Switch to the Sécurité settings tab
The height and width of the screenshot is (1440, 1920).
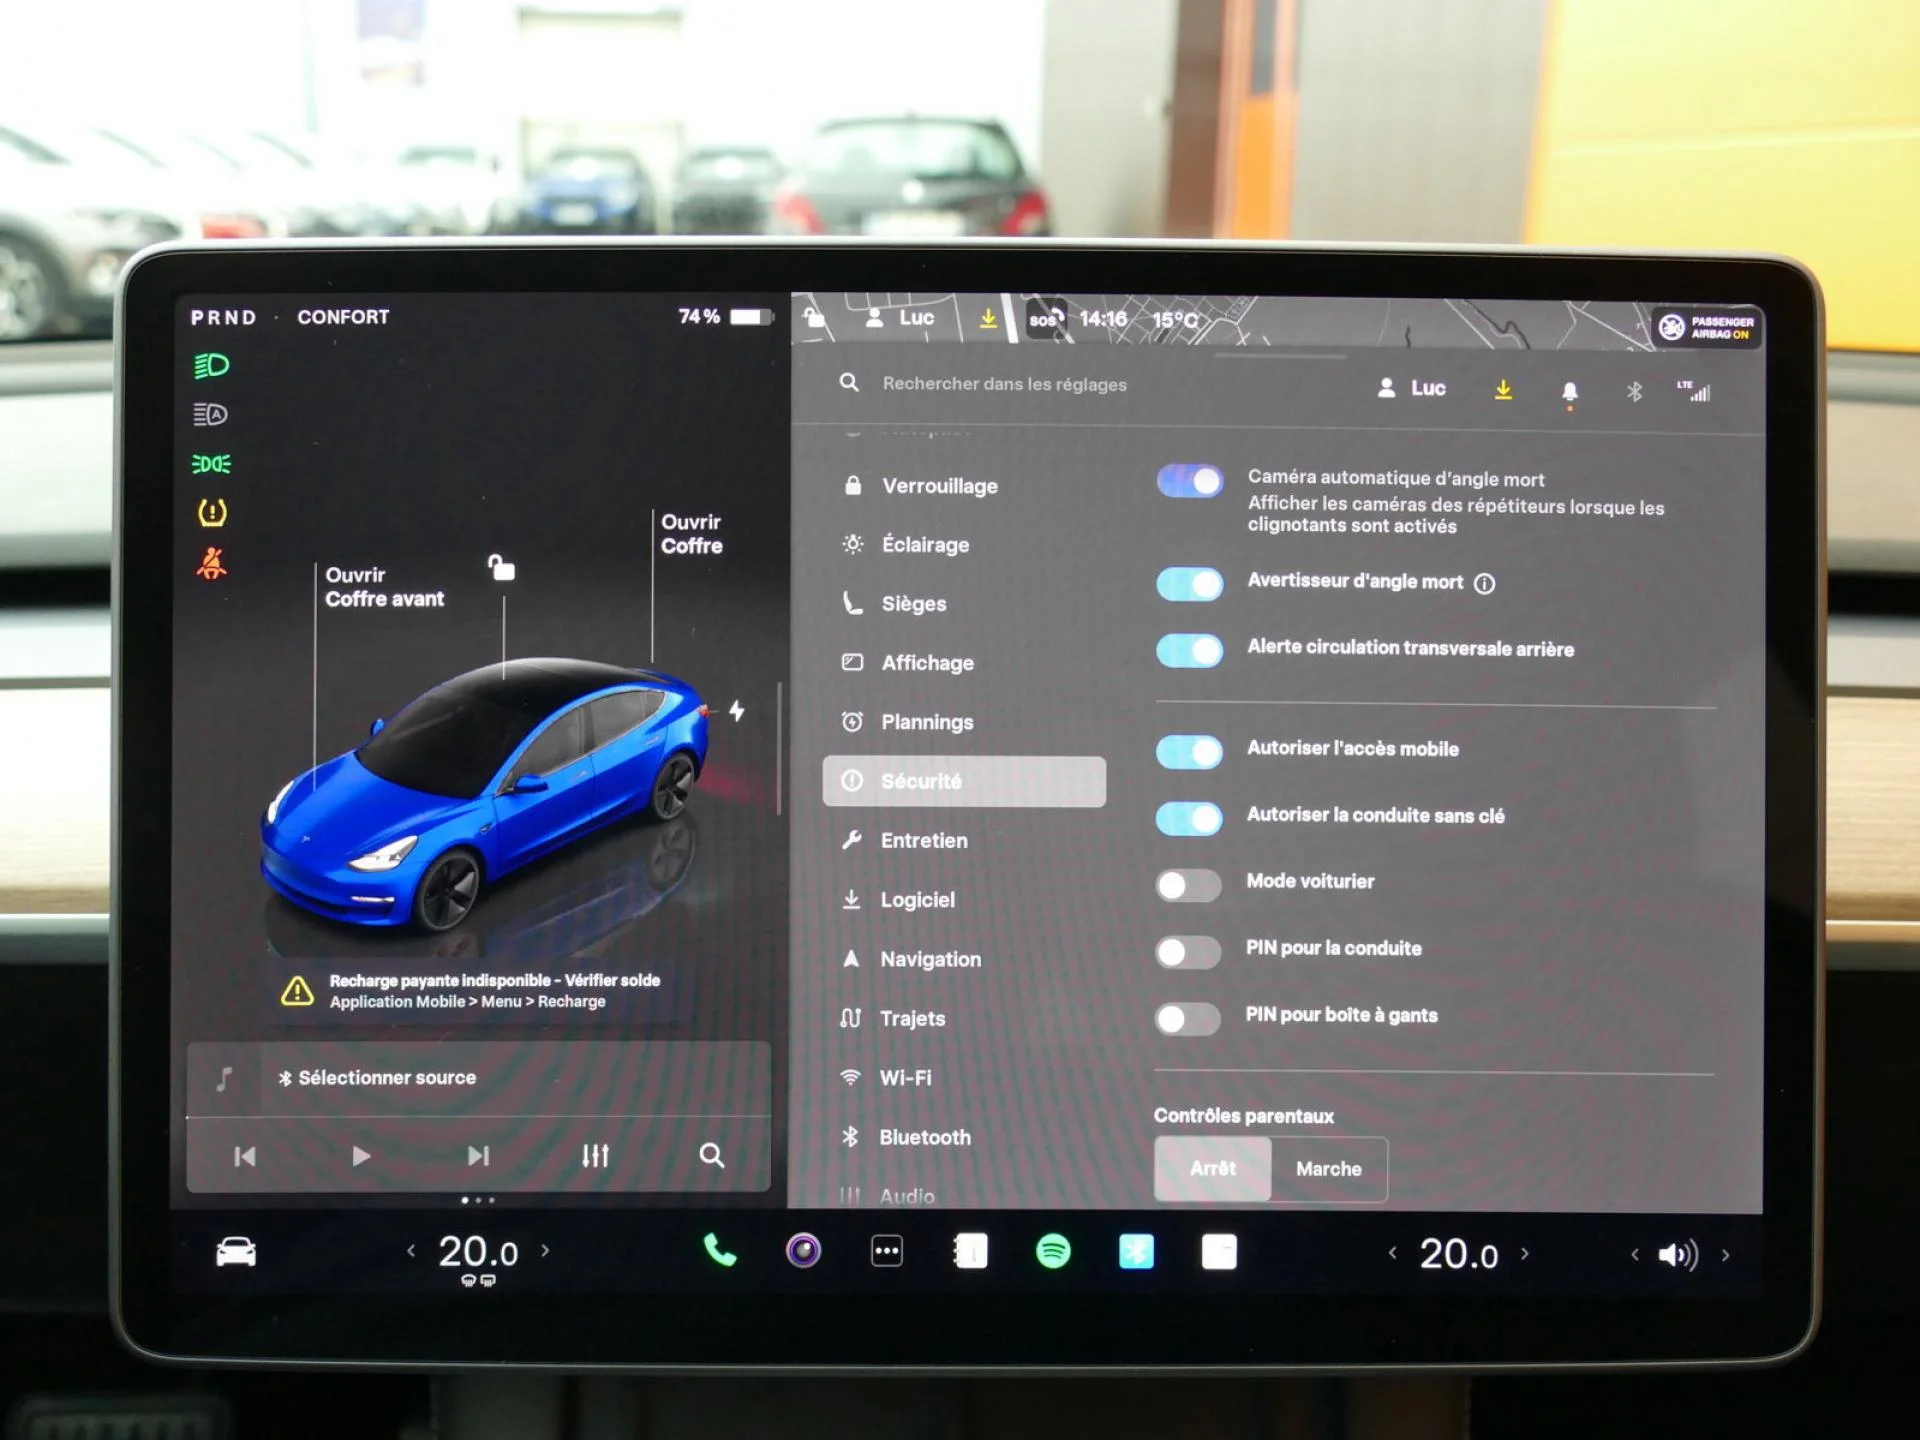tap(923, 781)
